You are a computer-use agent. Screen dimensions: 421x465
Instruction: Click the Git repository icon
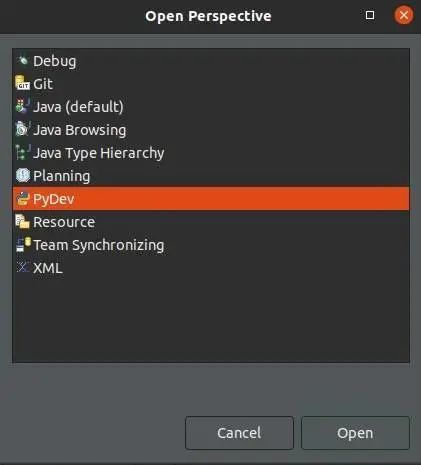(x=23, y=83)
